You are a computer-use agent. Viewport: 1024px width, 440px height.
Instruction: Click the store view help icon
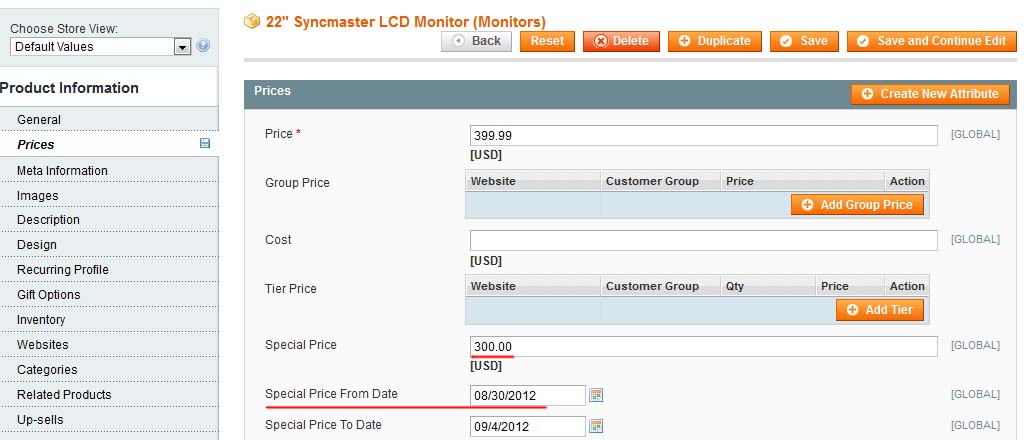(203, 46)
